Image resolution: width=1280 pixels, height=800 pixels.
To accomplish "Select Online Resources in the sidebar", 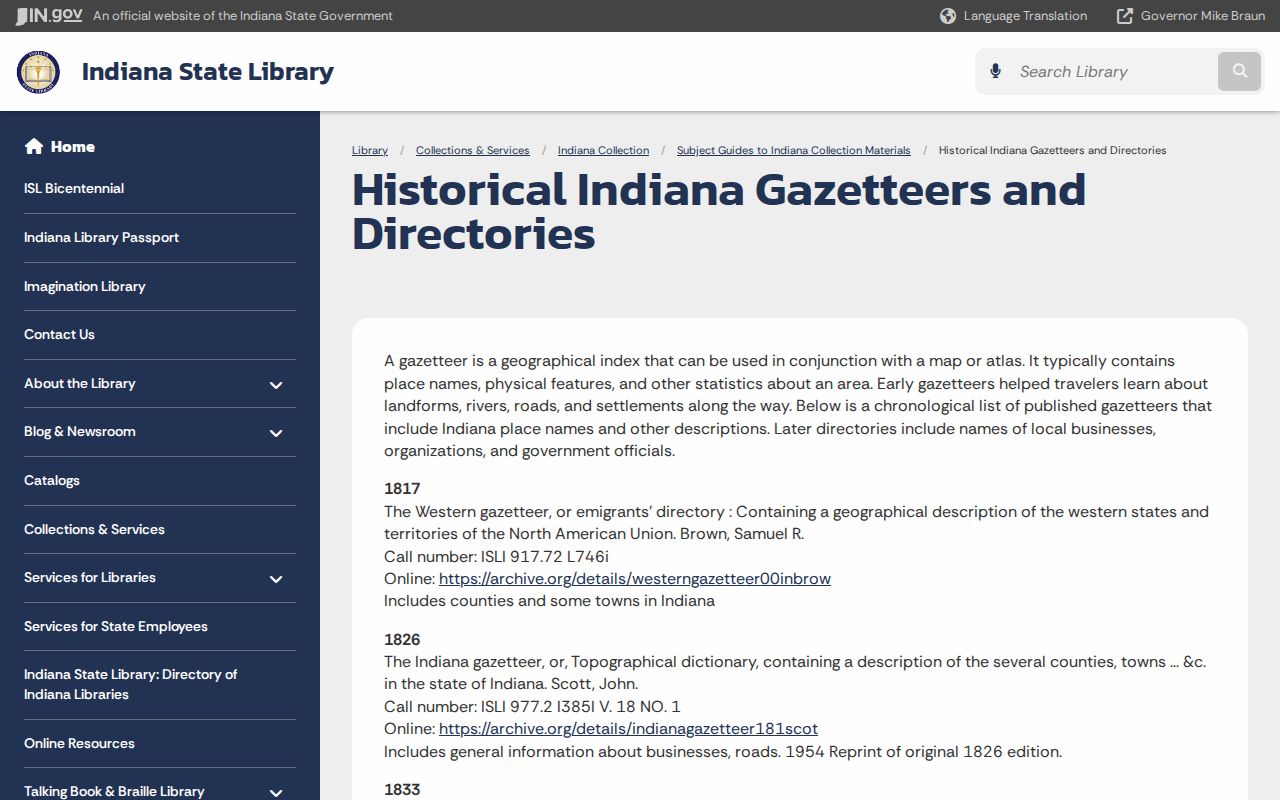I will (79, 743).
